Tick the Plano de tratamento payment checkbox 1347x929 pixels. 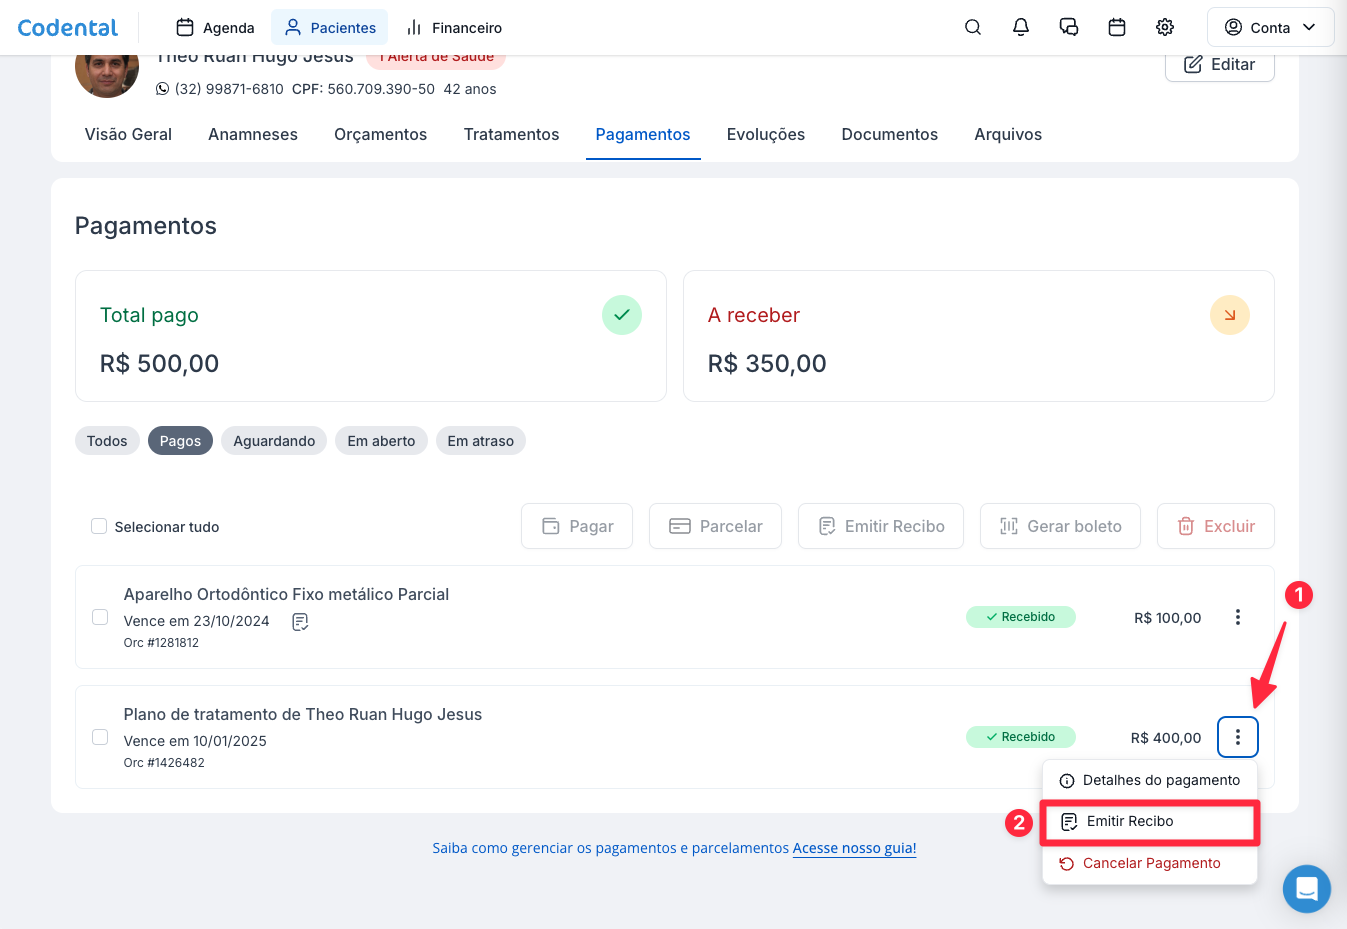pyautogui.click(x=100, y=737)
